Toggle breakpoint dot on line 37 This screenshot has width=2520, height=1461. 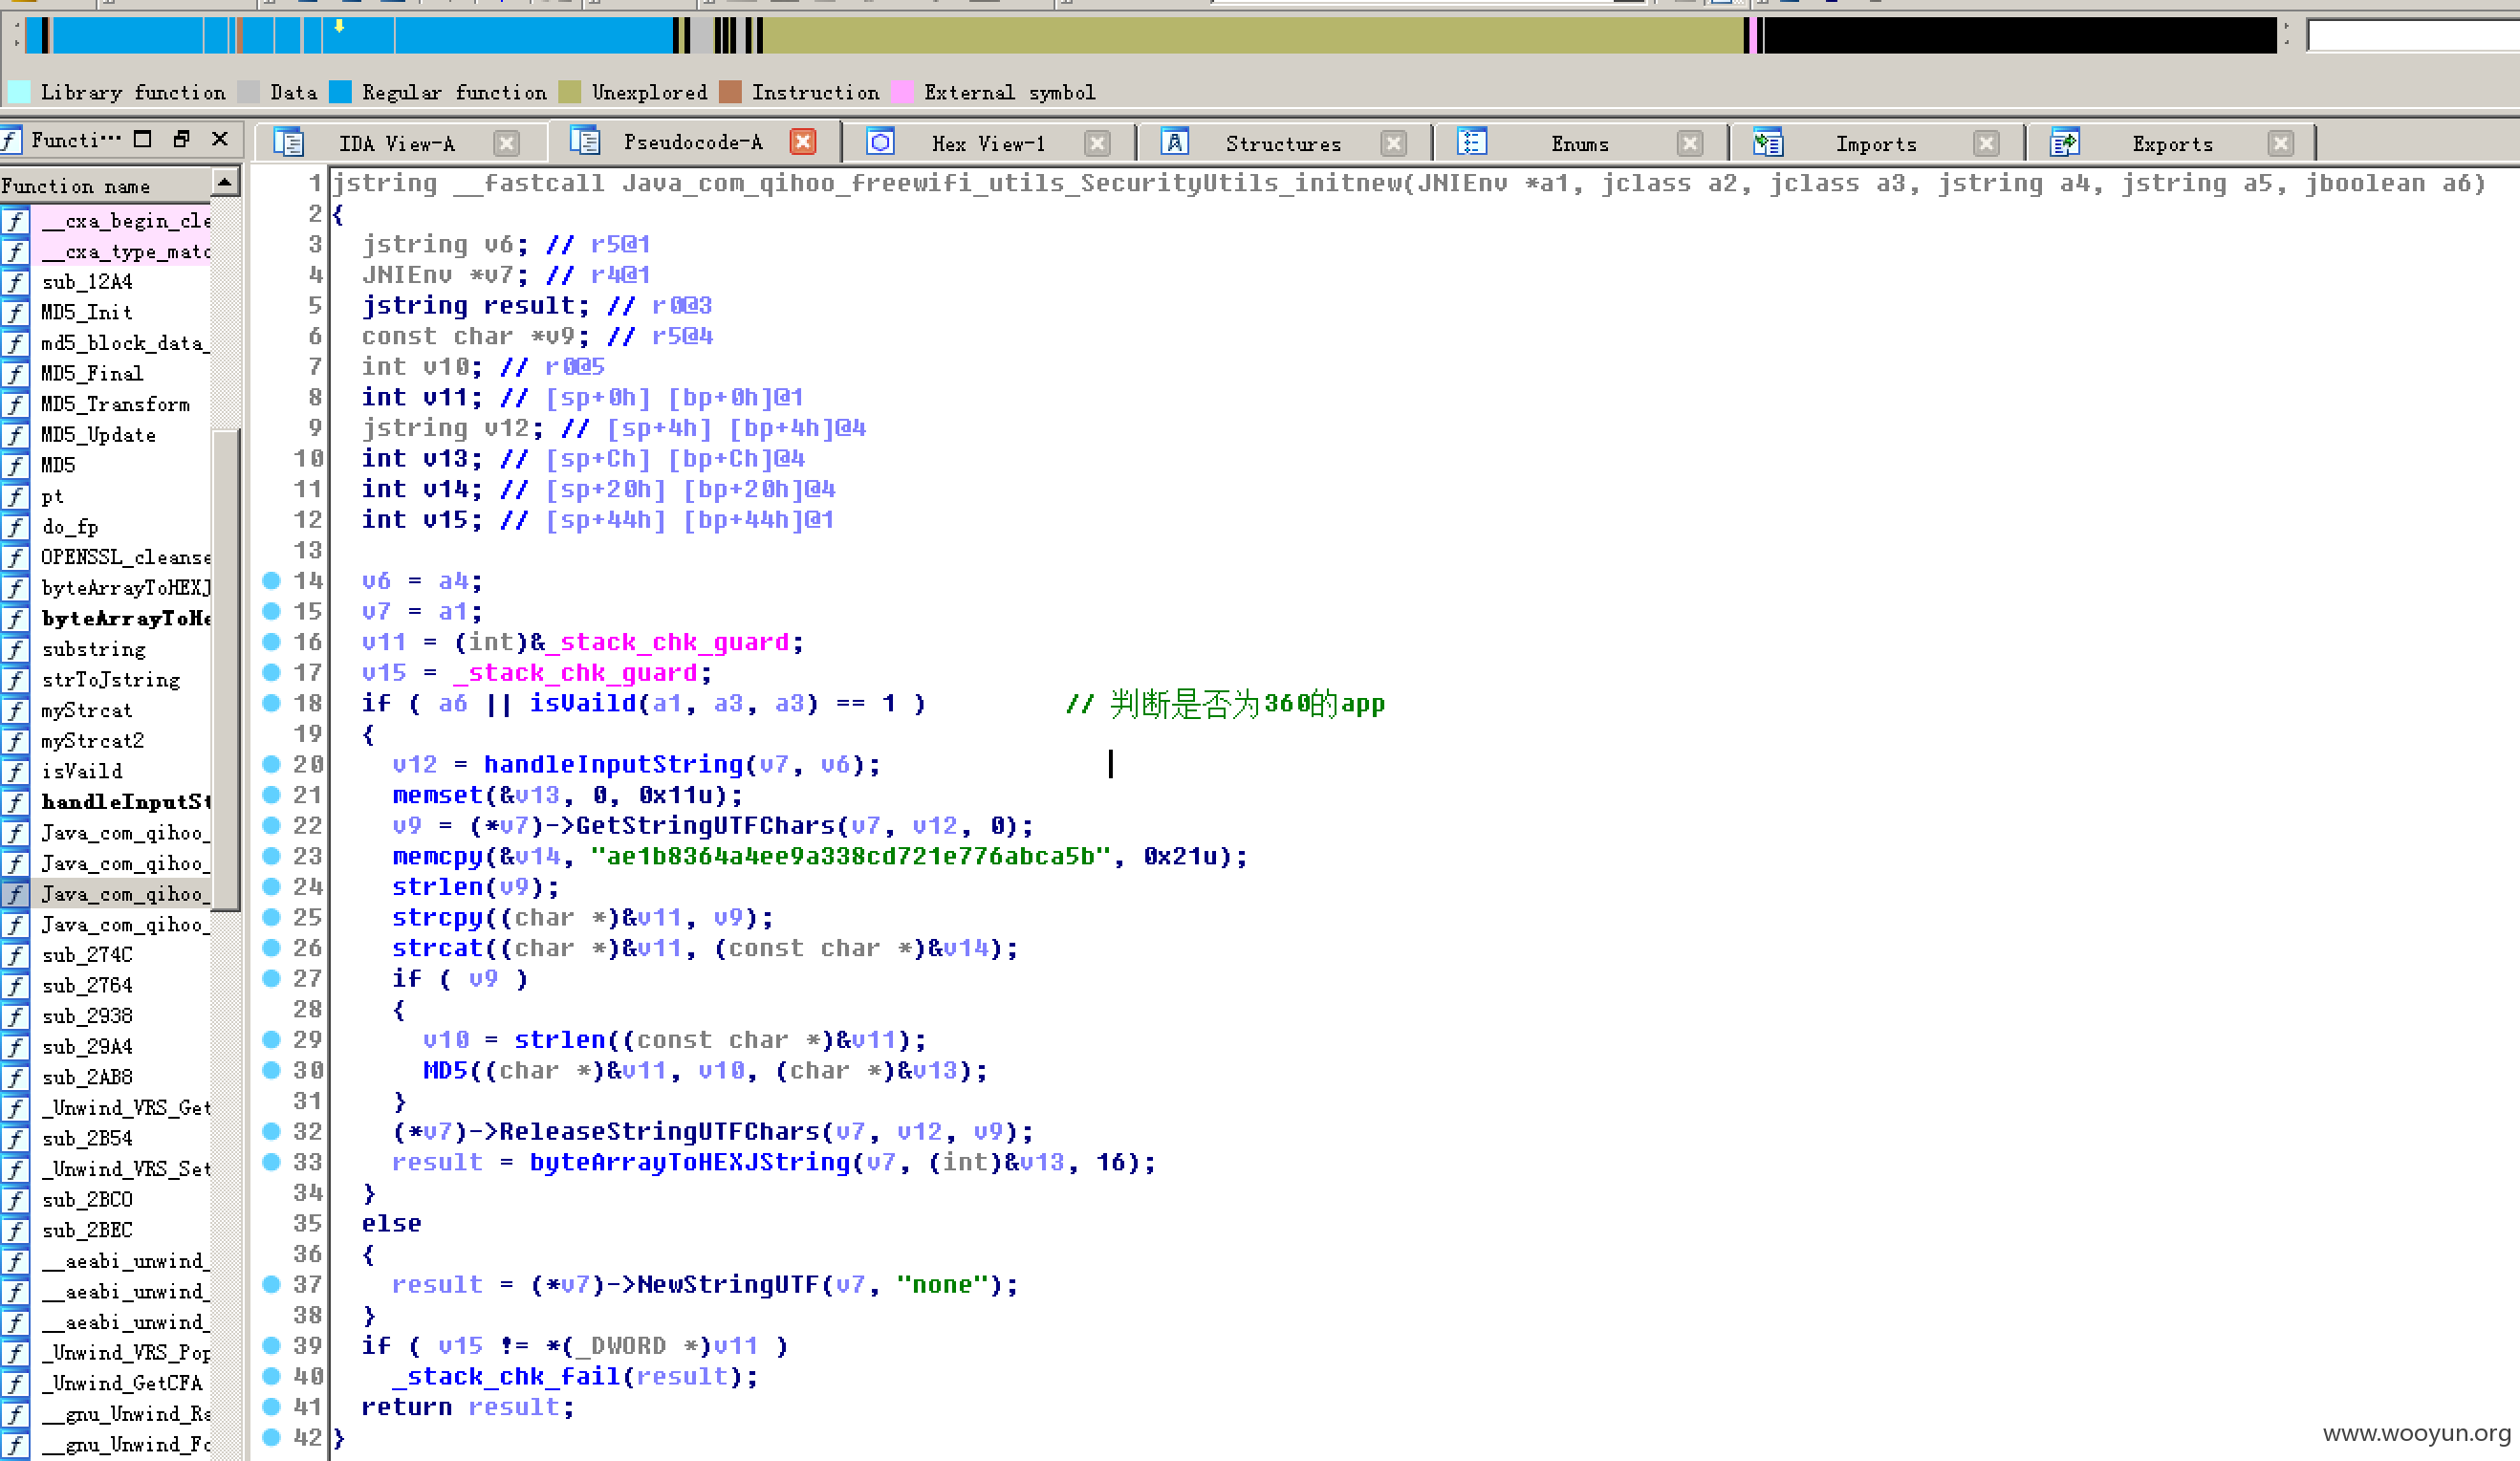tap(271, 1284)
